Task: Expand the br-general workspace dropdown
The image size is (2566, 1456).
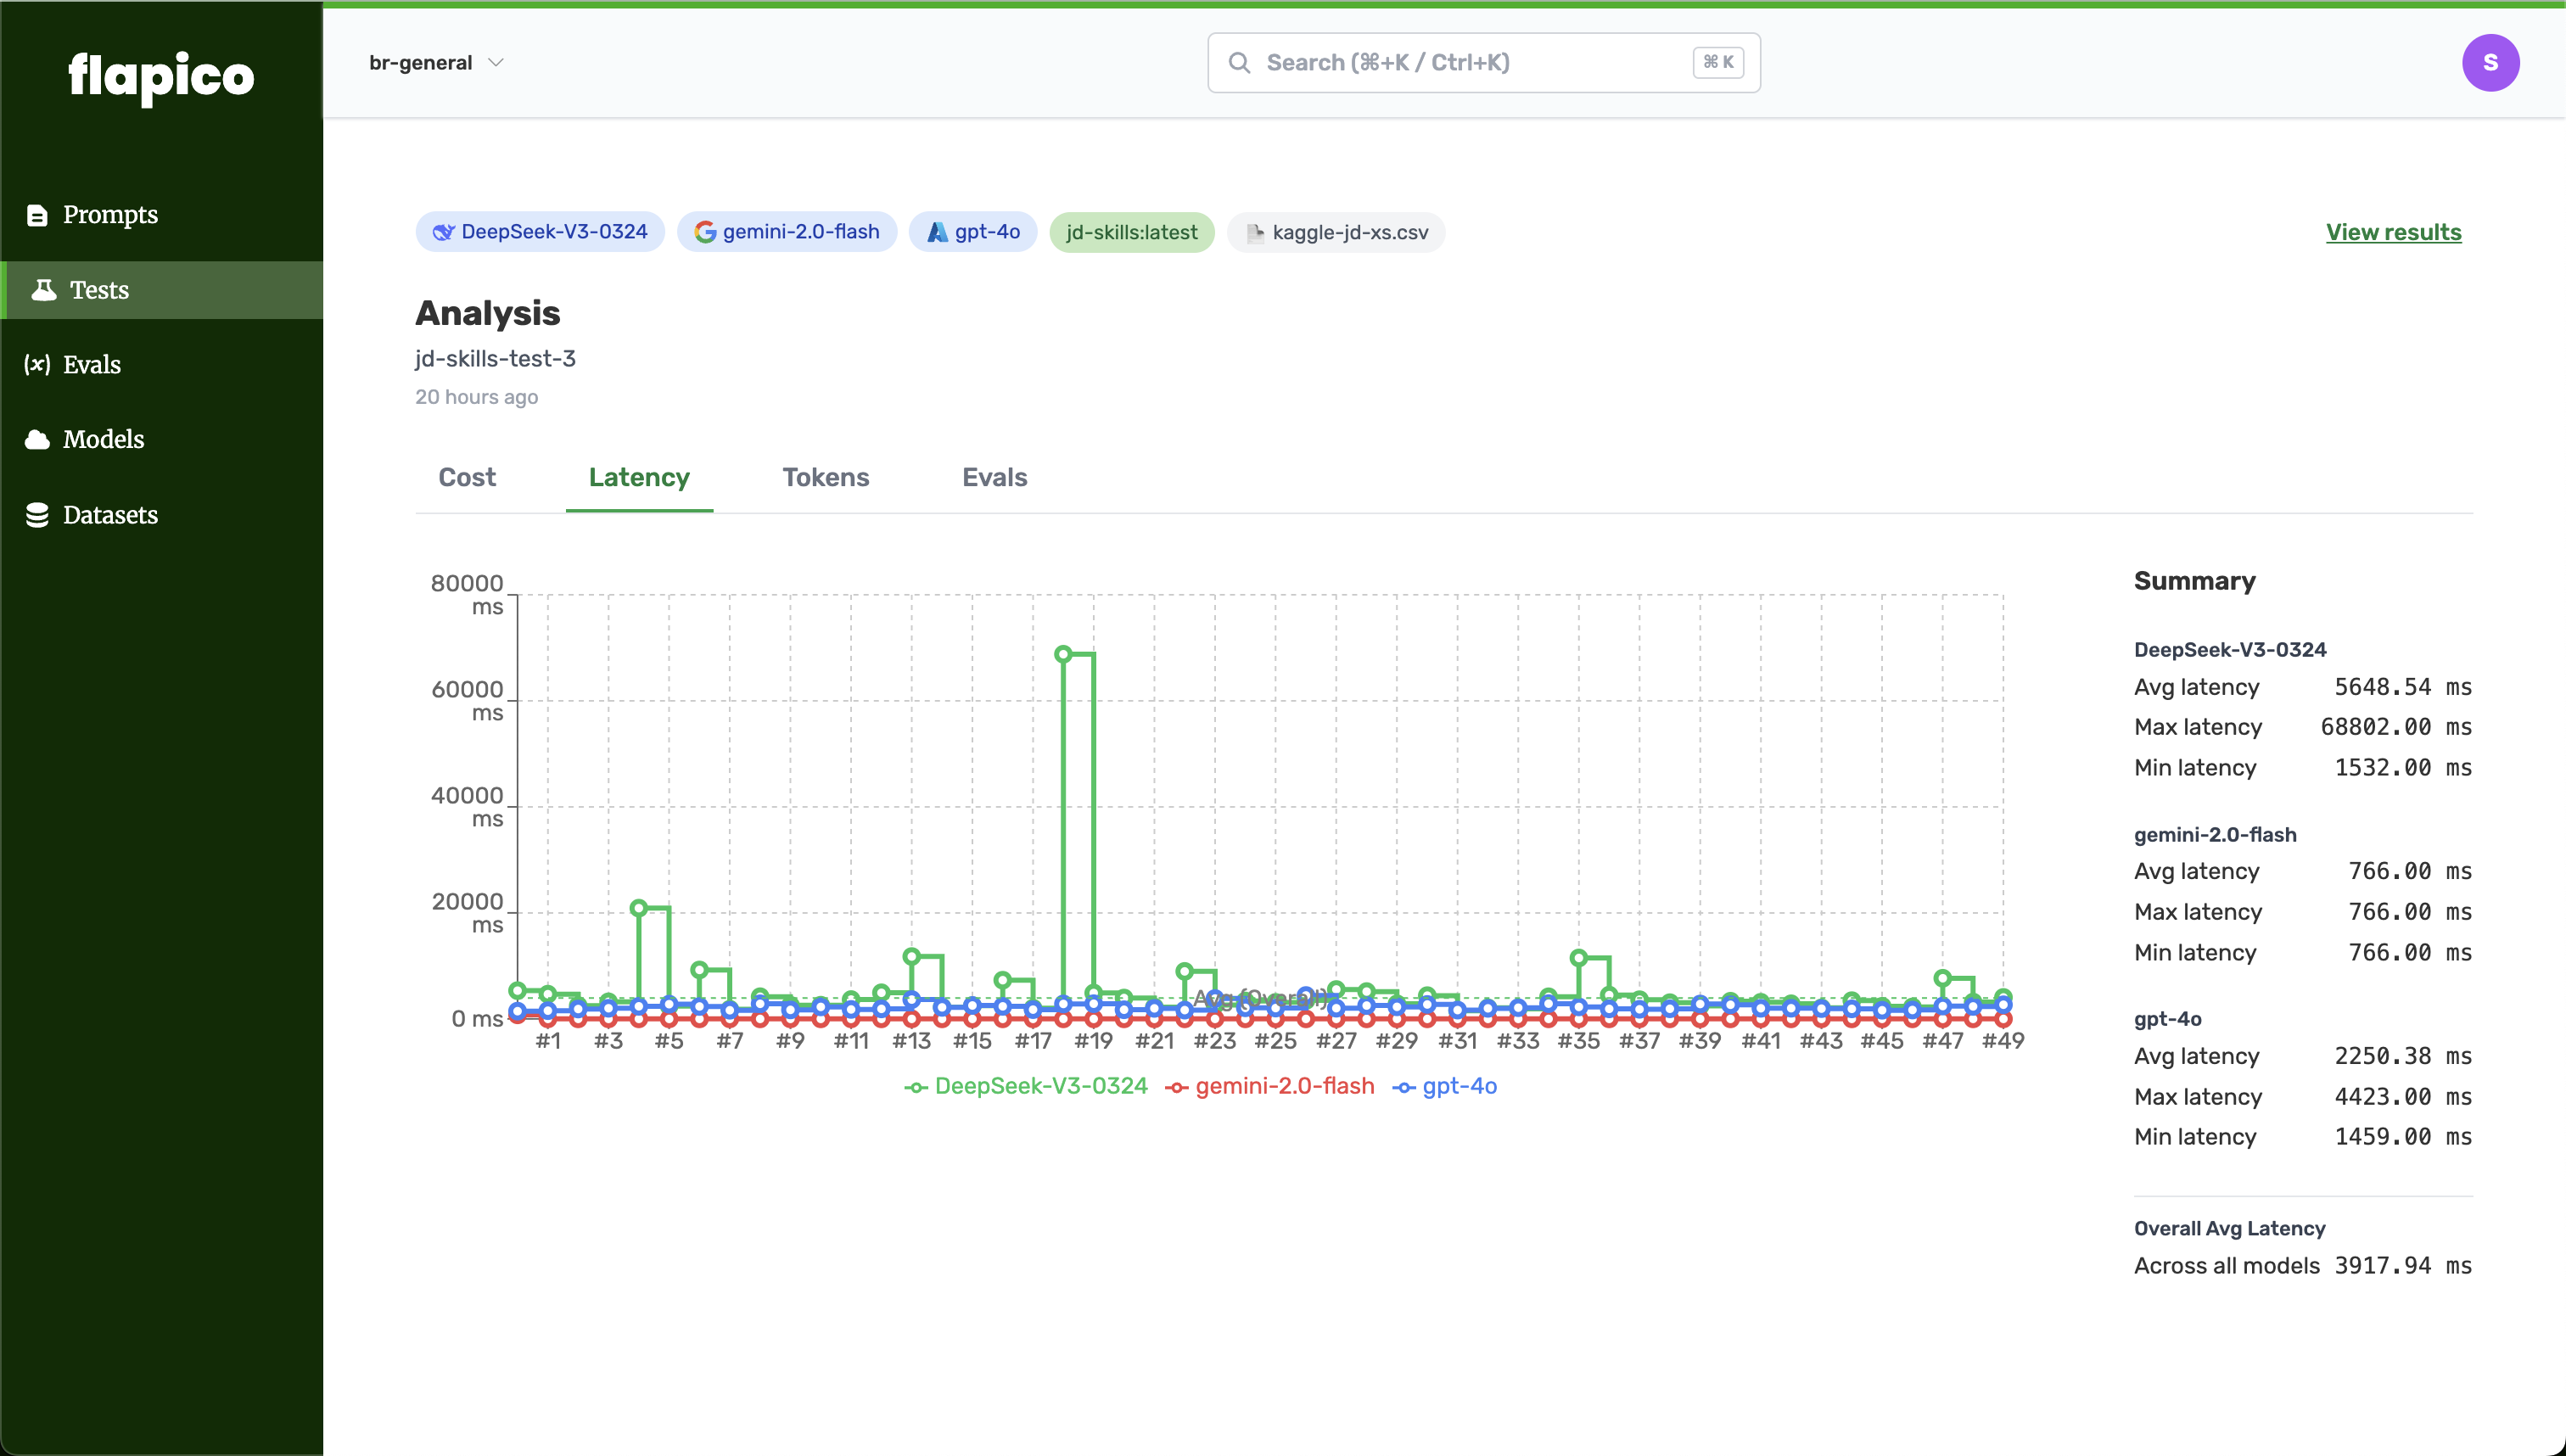Action: [x=436, y=63]
